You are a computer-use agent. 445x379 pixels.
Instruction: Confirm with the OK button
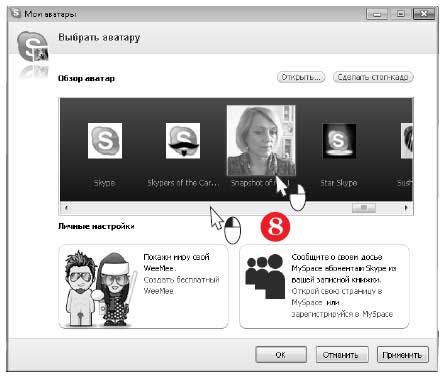[281, 355]
